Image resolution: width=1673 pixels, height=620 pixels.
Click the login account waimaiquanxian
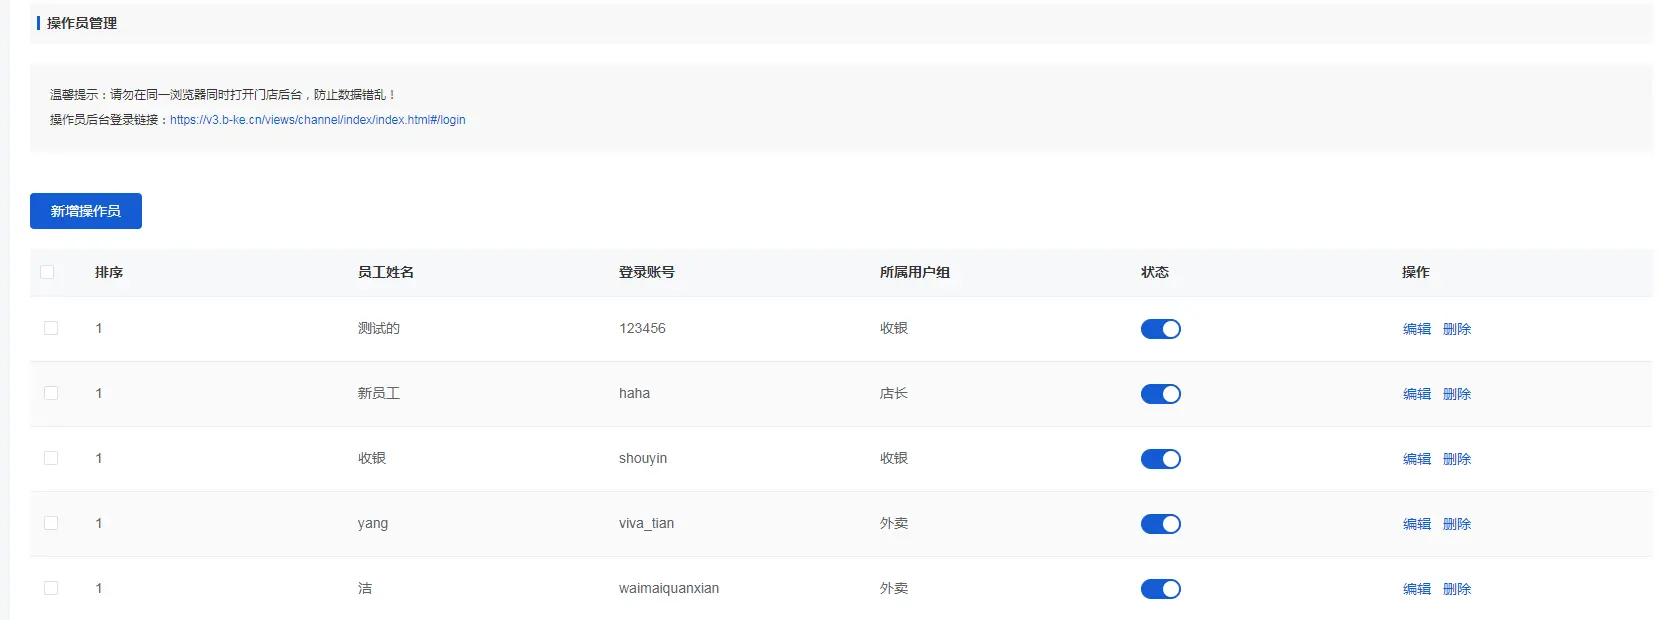pyautogui.click(x=669, y=588)
